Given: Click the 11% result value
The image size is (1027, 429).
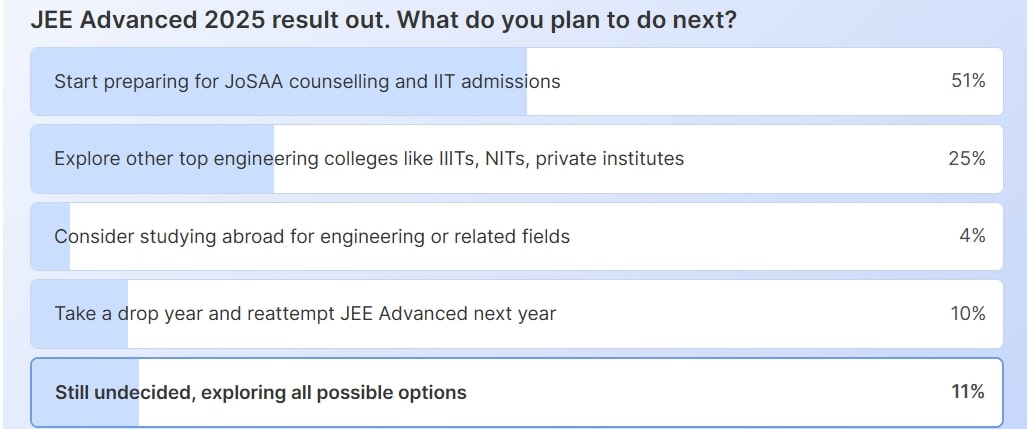Looking at the screenshot, I should click(968, 392).
